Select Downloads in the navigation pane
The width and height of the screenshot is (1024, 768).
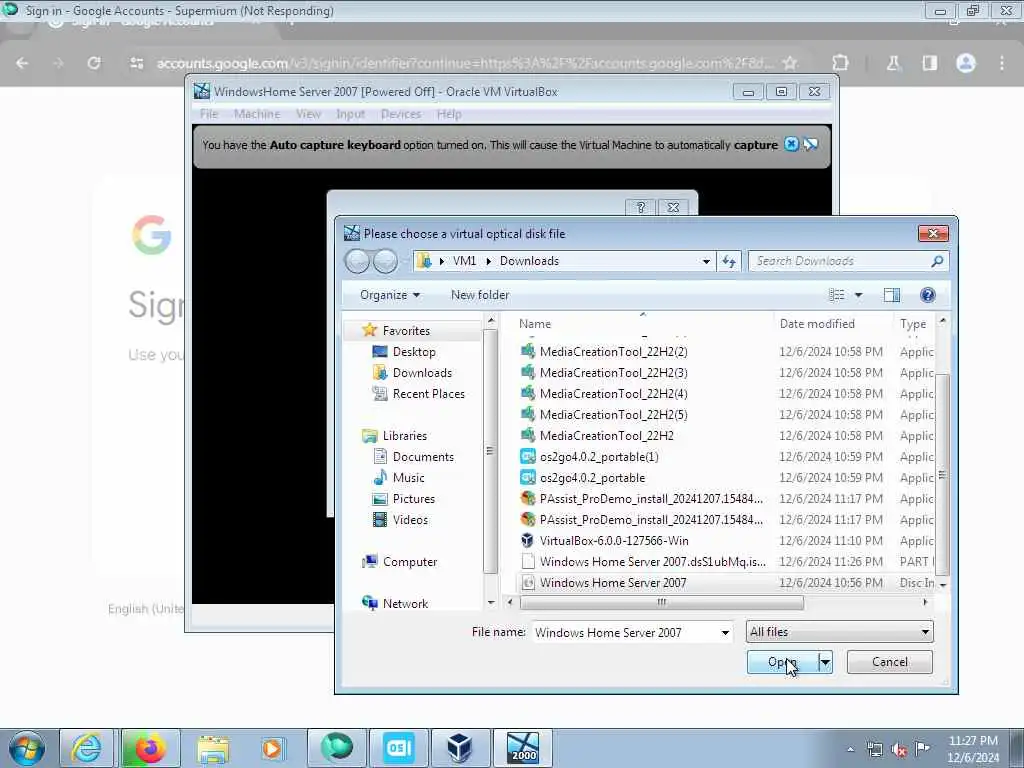[x=422, y=373]
